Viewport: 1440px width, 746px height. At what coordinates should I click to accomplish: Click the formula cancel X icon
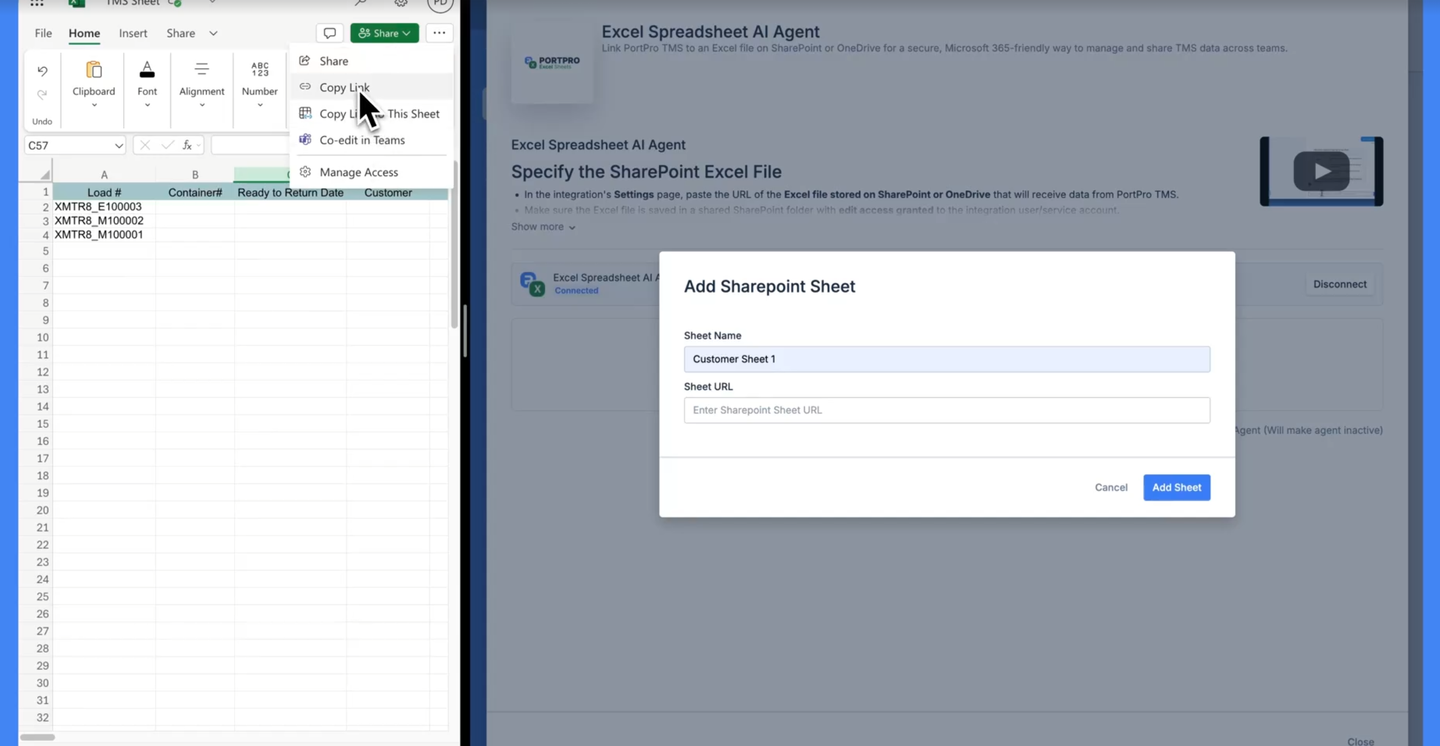pyautogui.click(x=145, y=146)
